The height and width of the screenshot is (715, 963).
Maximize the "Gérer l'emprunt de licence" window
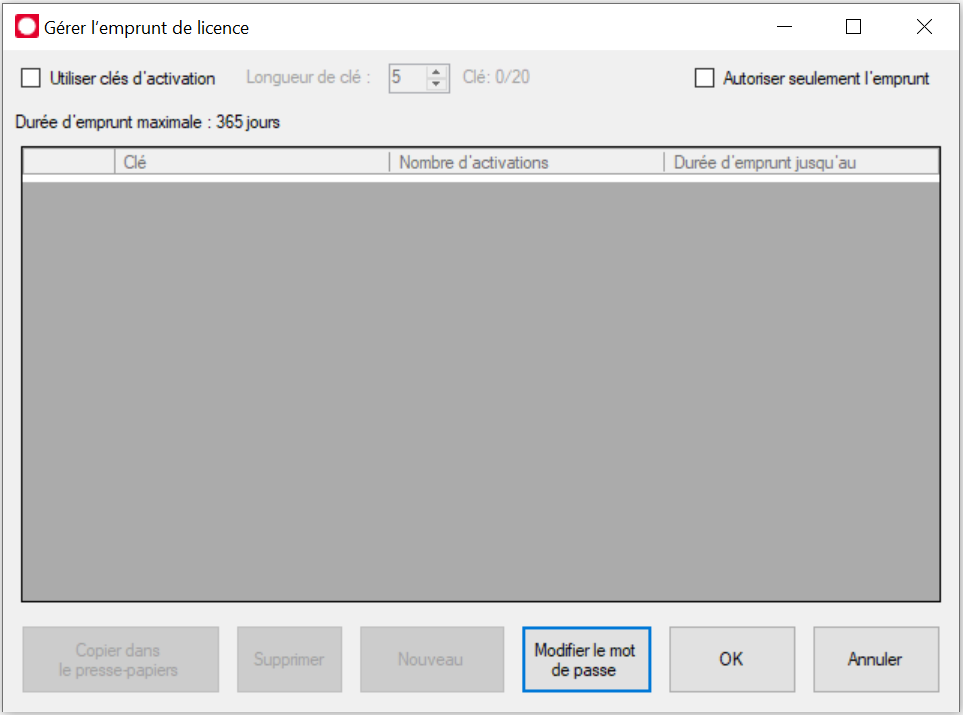853,27
